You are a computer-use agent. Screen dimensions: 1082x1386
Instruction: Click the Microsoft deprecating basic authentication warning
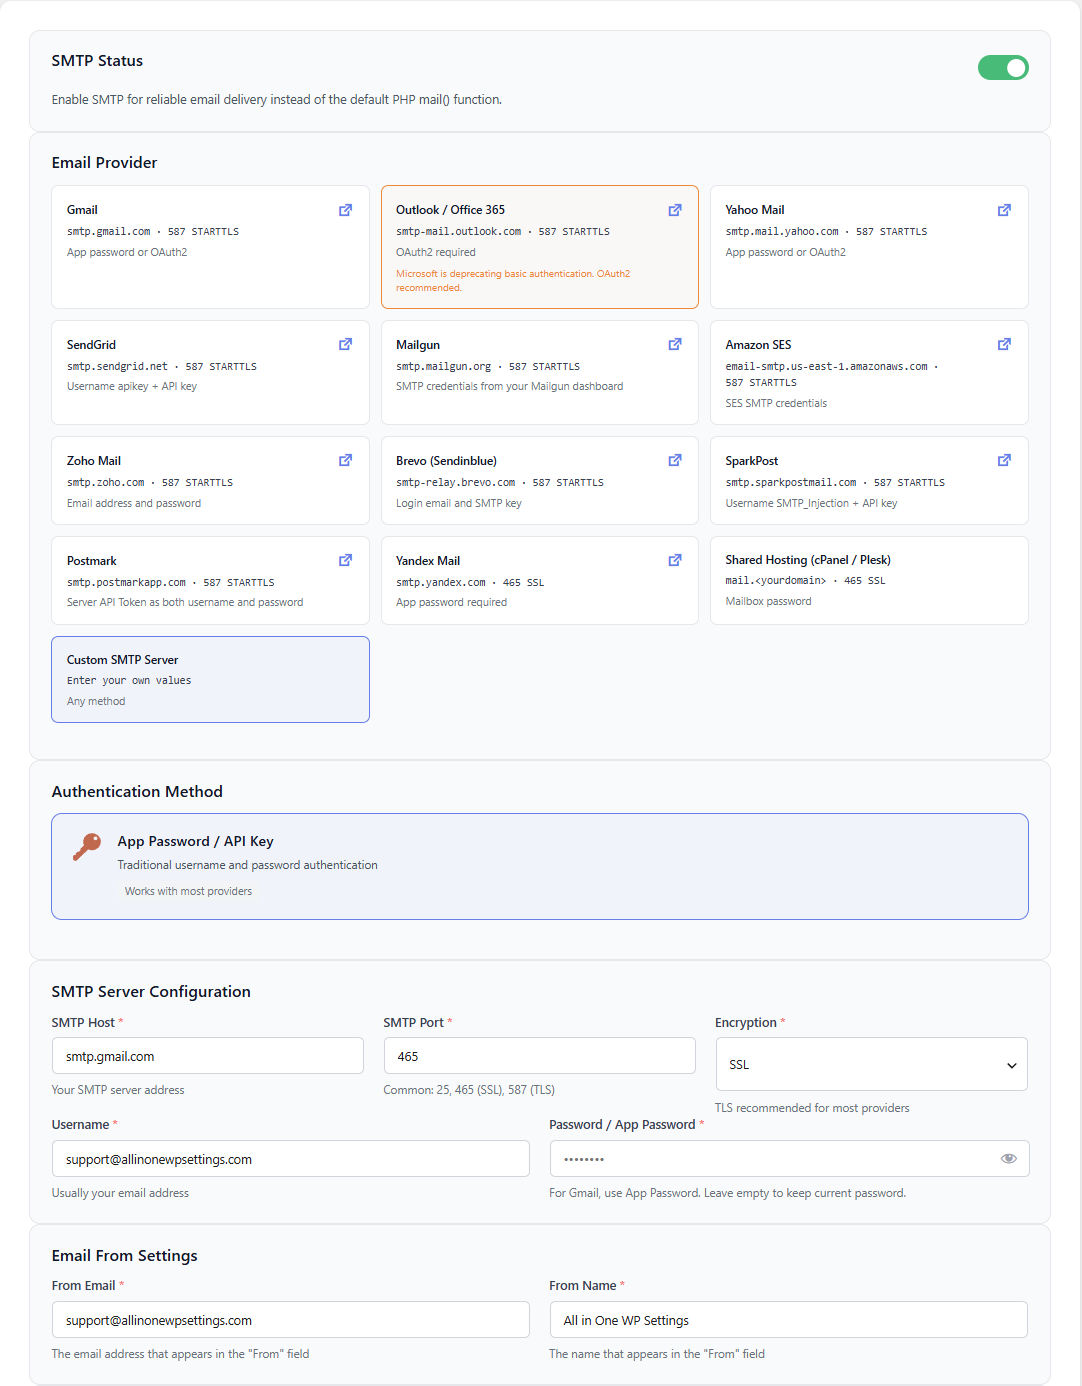pos(513,281)
